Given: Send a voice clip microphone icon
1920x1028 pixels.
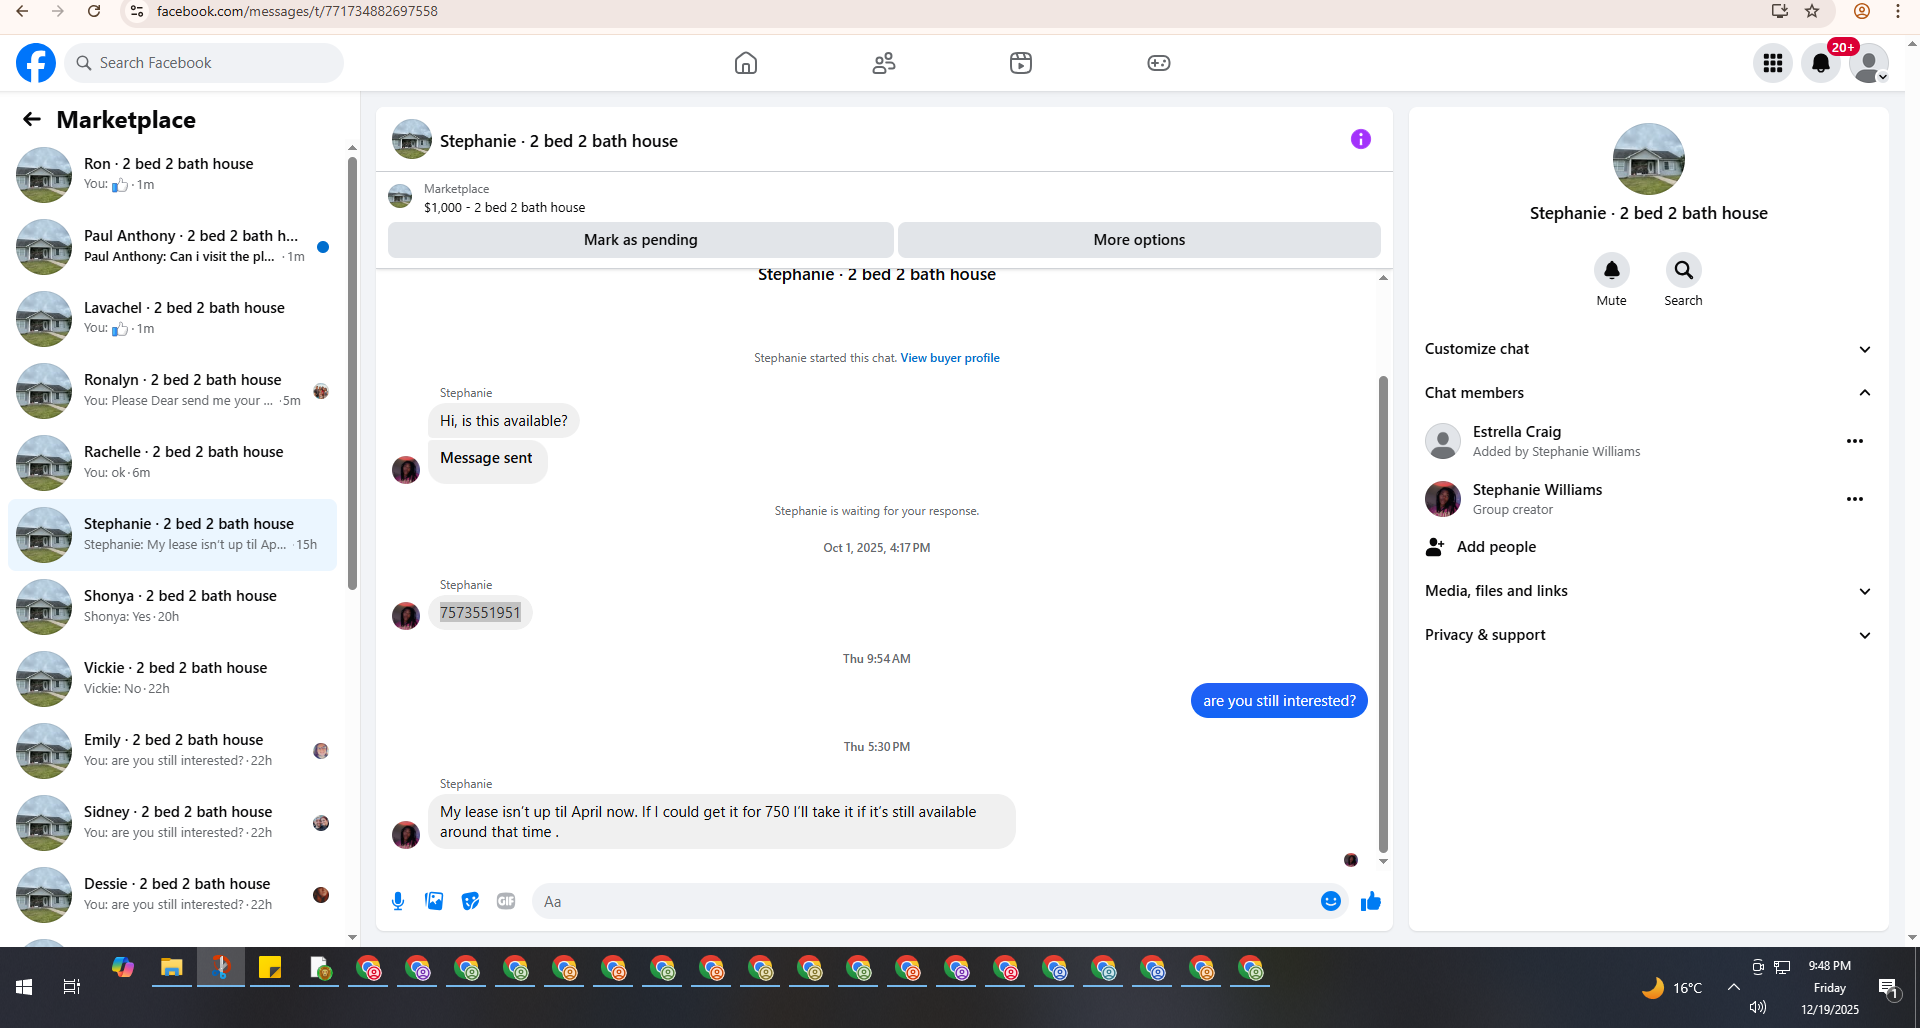Looking at the screenshot, I should [x=398, y=901].
